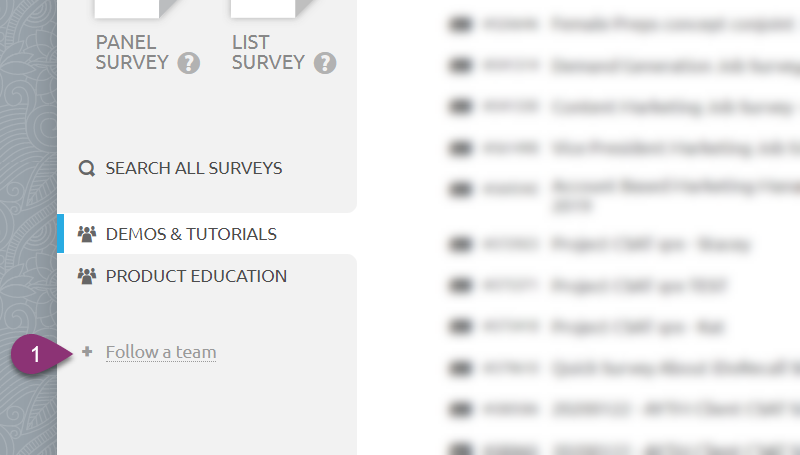Screen dimensions: 800x455
Task: Click the Search All Surveys magnifier icon
Action: [86, 168]
